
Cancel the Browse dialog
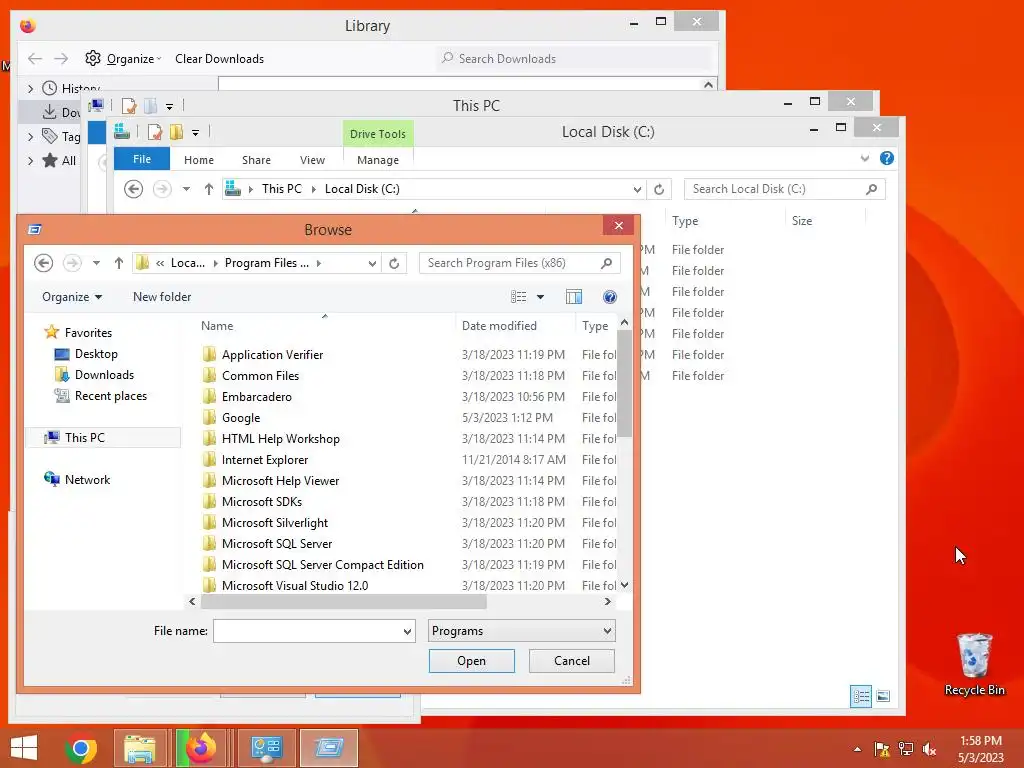click(x=571, y=661)
